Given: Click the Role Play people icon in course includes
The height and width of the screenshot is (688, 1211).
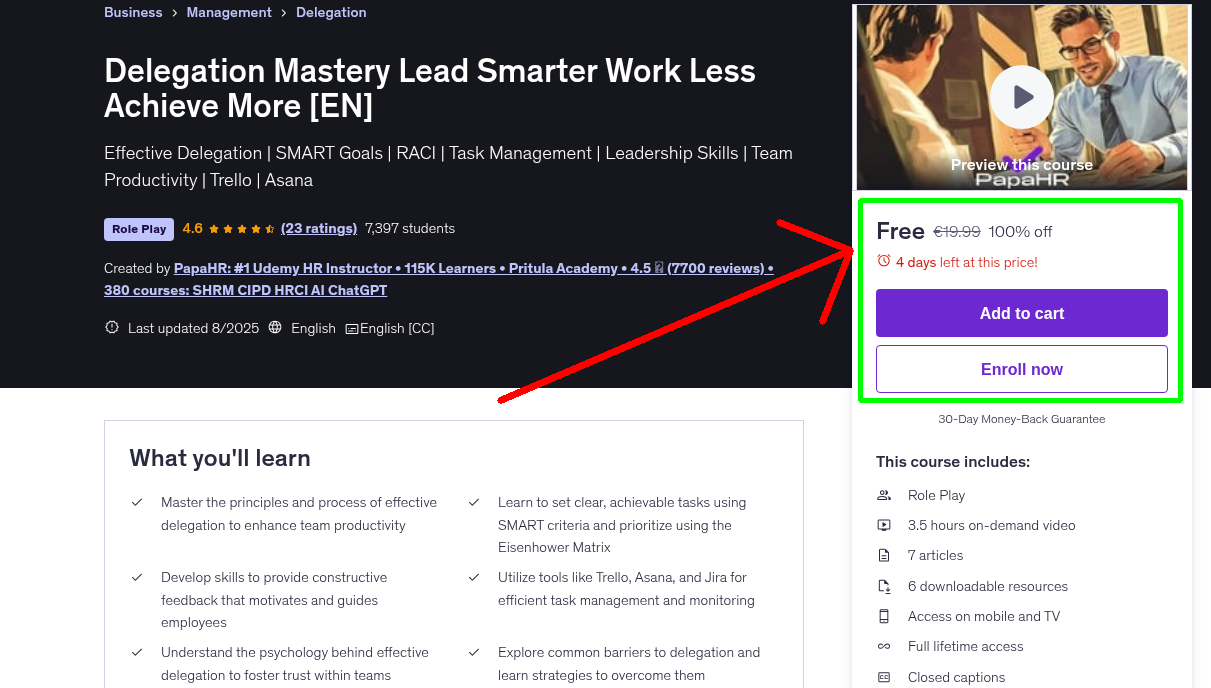Looking at the screenshot, I should 884,495.
